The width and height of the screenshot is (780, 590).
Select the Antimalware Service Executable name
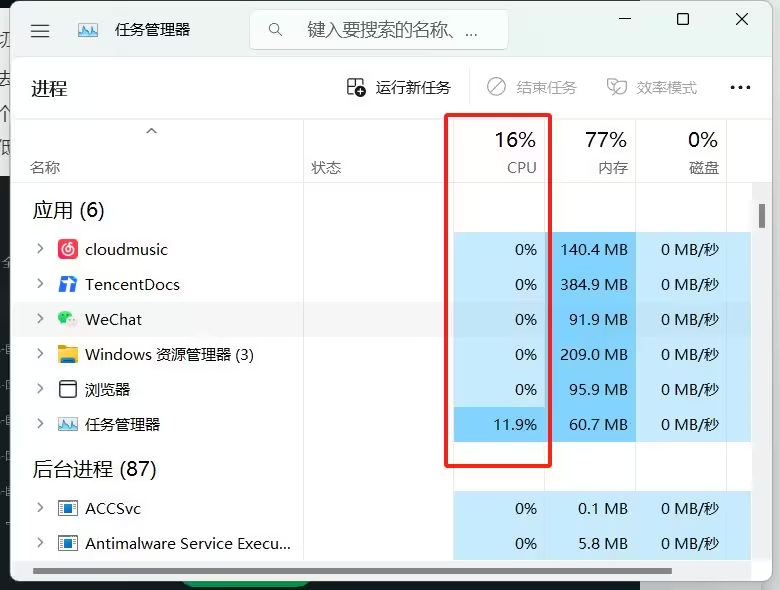click(188, 543)
